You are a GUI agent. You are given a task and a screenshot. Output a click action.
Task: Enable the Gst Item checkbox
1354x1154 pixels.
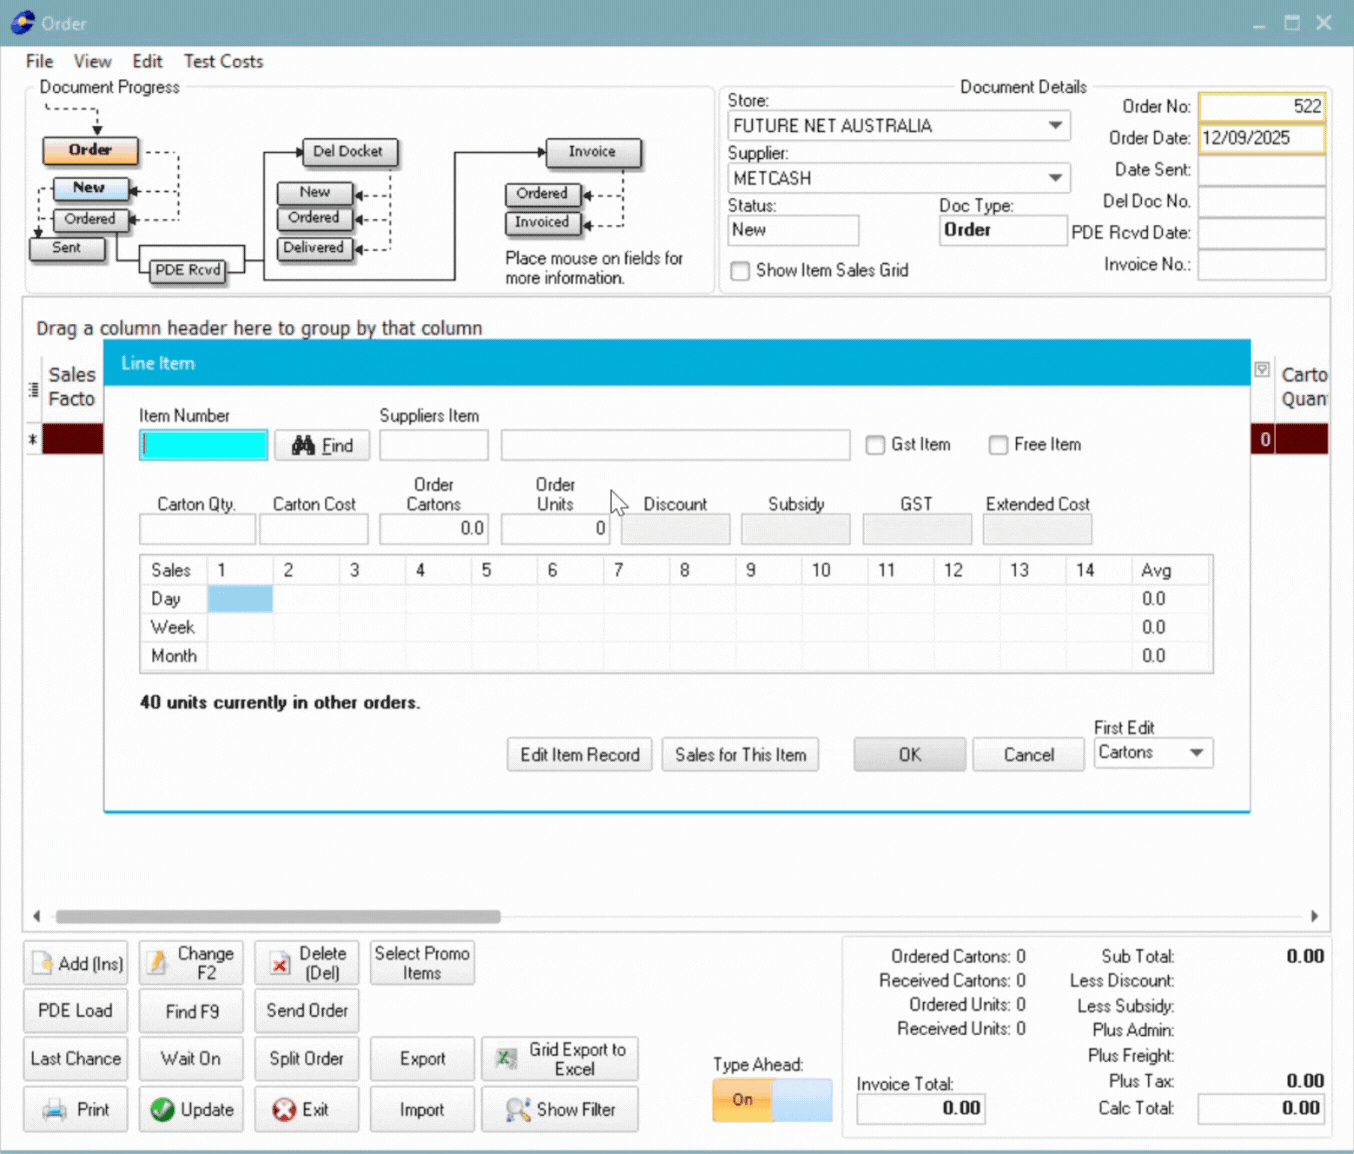click(x=875, y=445)
